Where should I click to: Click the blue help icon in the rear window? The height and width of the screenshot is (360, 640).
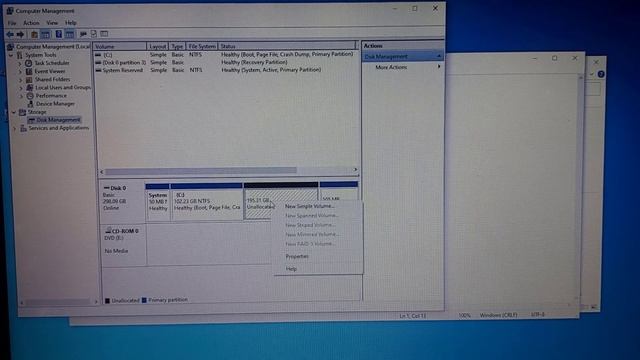pos(601,74)
